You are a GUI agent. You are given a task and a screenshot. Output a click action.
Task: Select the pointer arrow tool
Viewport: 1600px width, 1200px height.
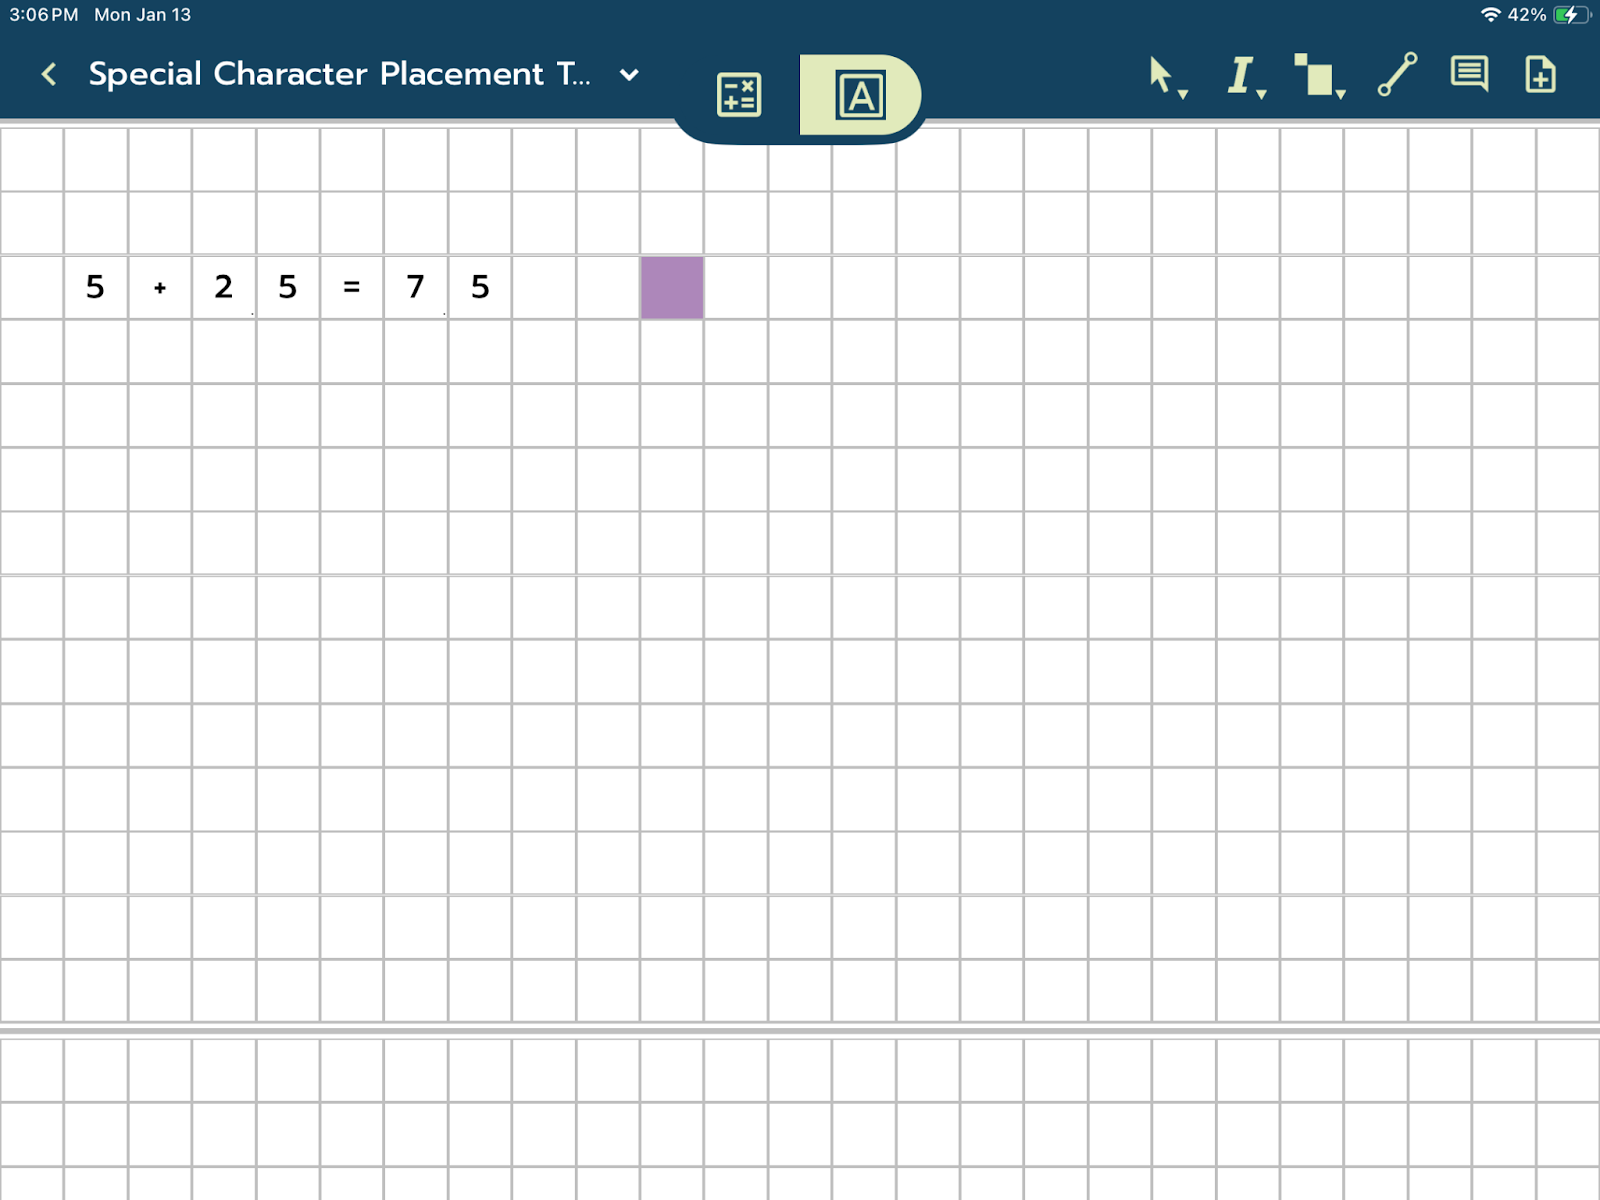pos(1160,74)
